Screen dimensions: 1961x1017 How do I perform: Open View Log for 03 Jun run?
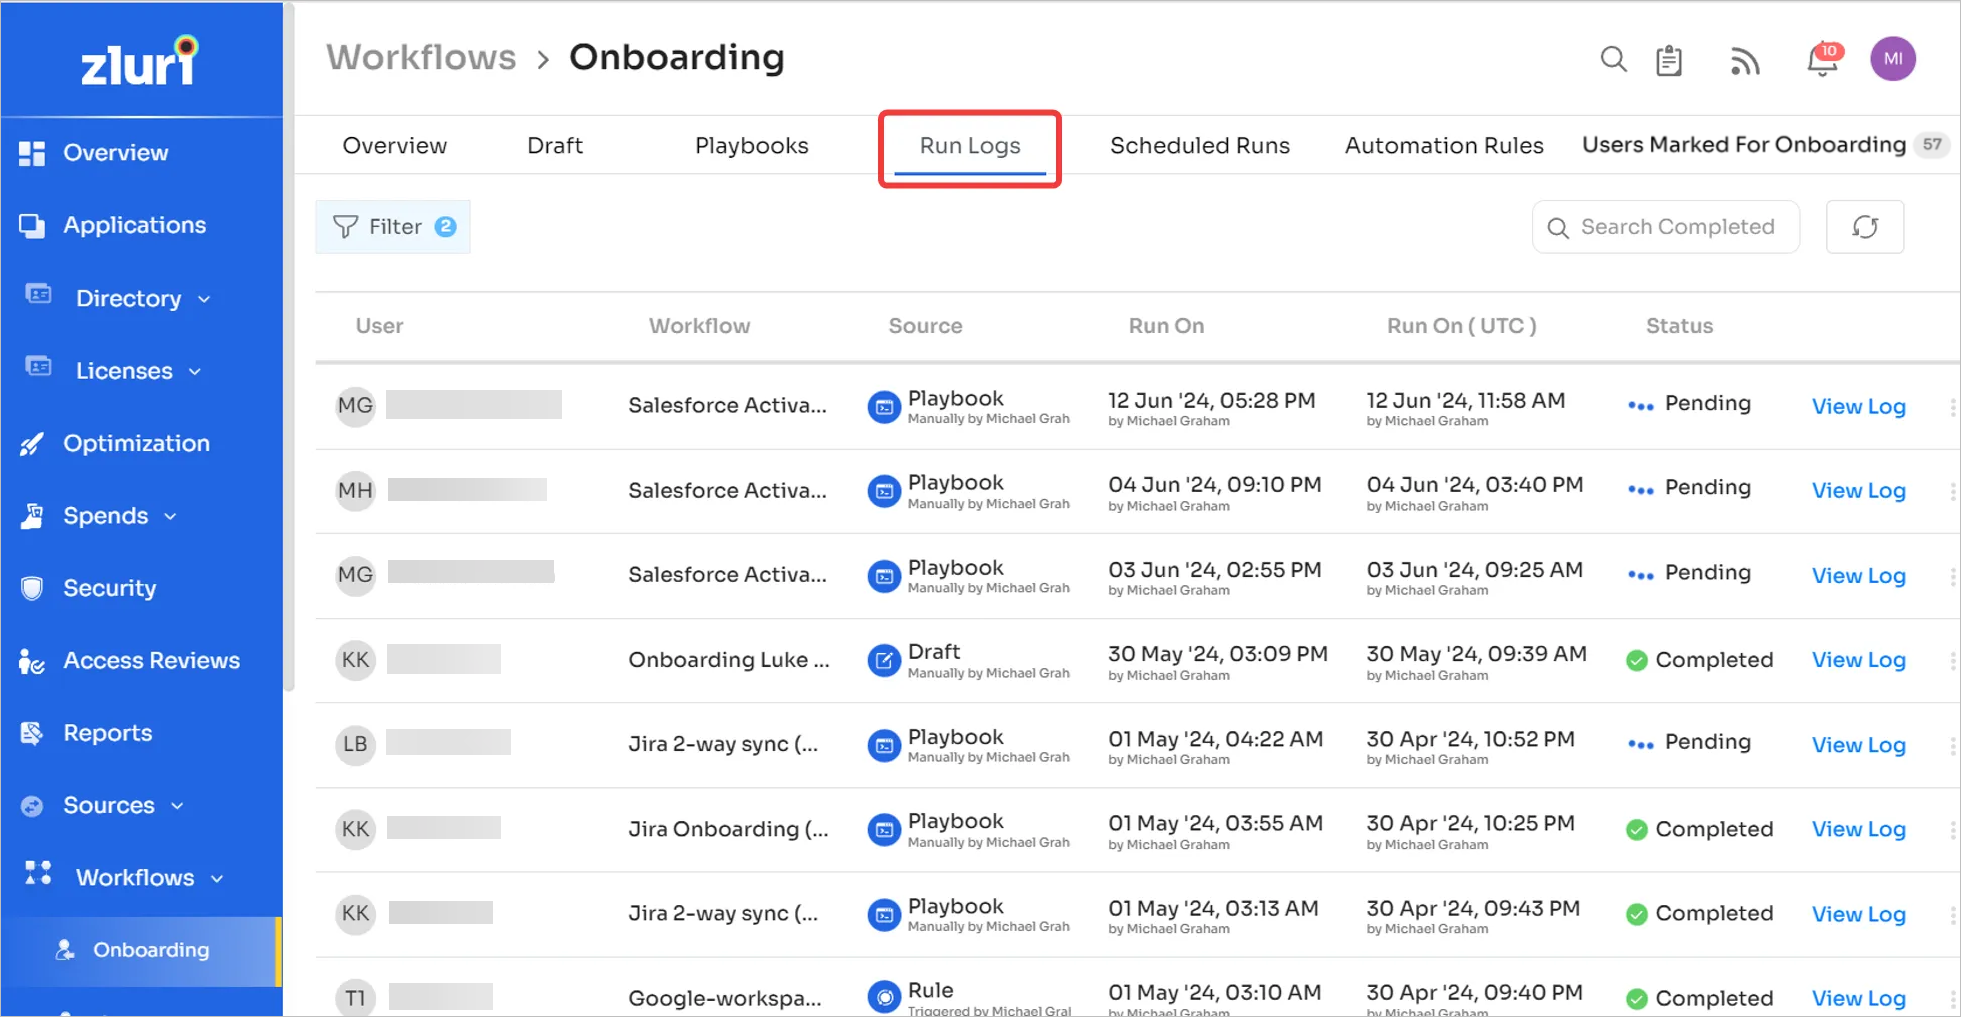point(1858,575)
